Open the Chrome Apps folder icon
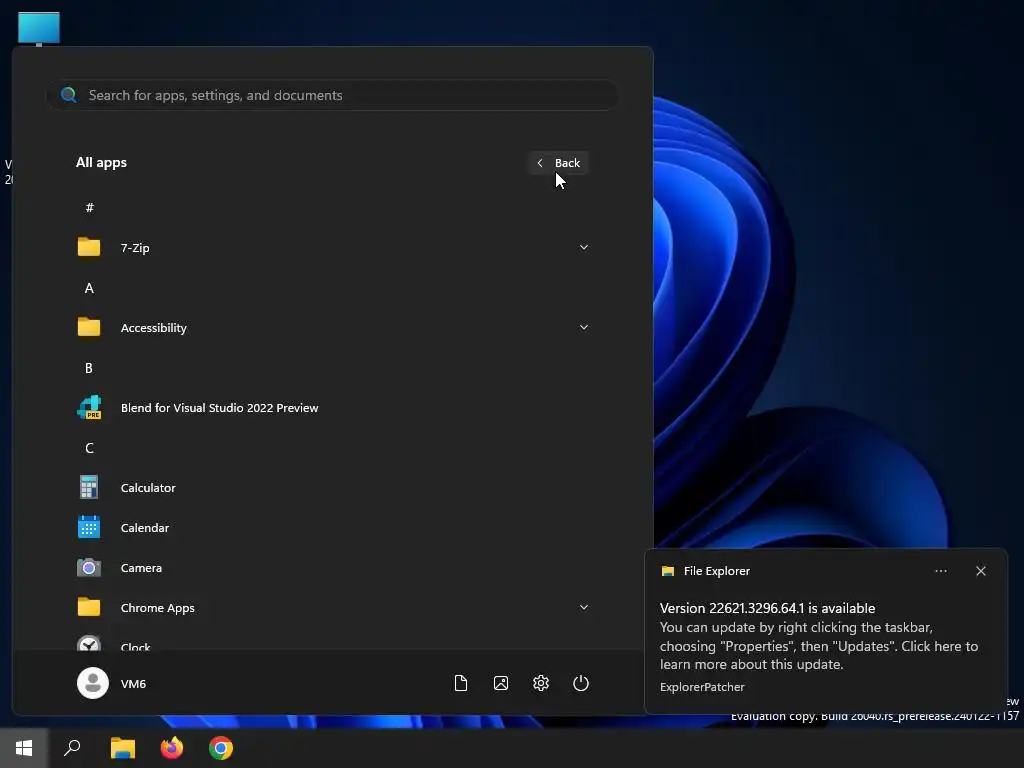Image resolution: width=1024 pixels, height=768 pixels. point(89,607)
